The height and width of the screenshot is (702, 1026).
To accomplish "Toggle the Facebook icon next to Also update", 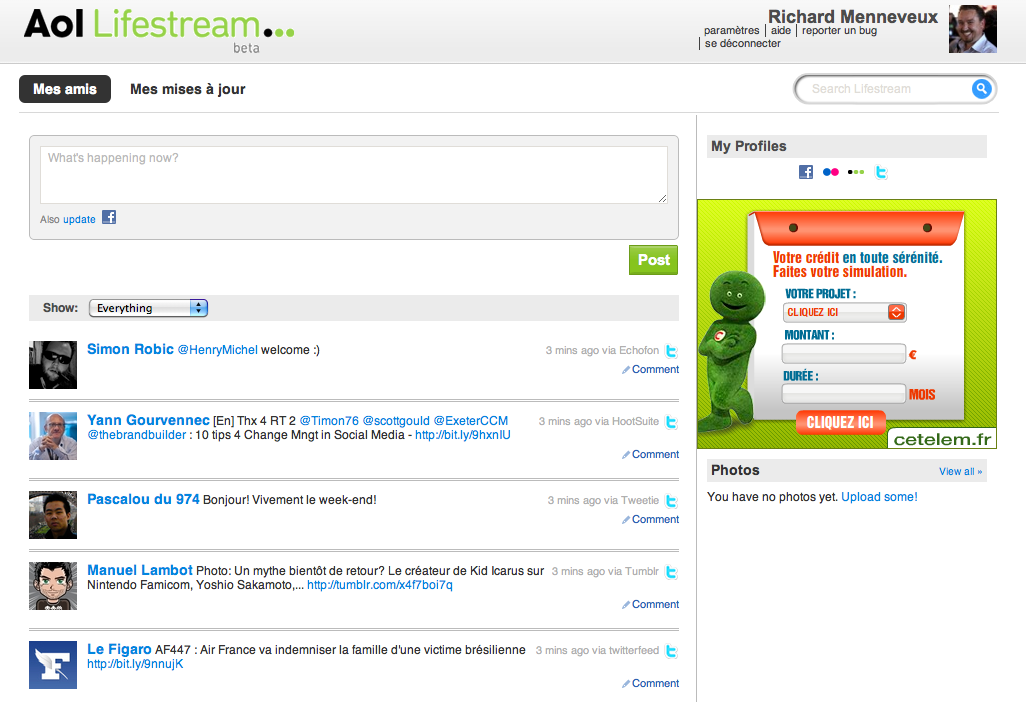I will [109, 217].
